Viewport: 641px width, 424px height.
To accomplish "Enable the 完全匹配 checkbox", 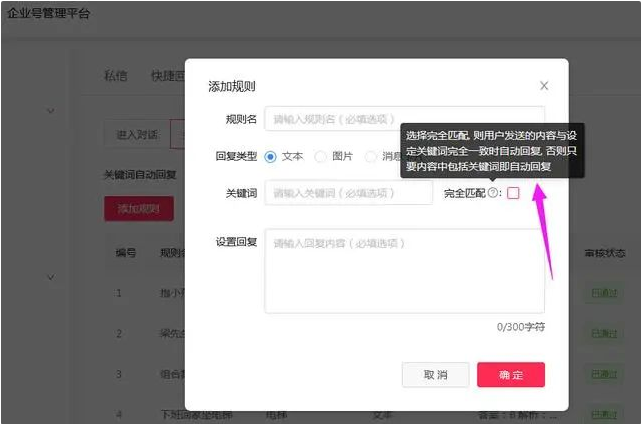I will pos(513,193).
